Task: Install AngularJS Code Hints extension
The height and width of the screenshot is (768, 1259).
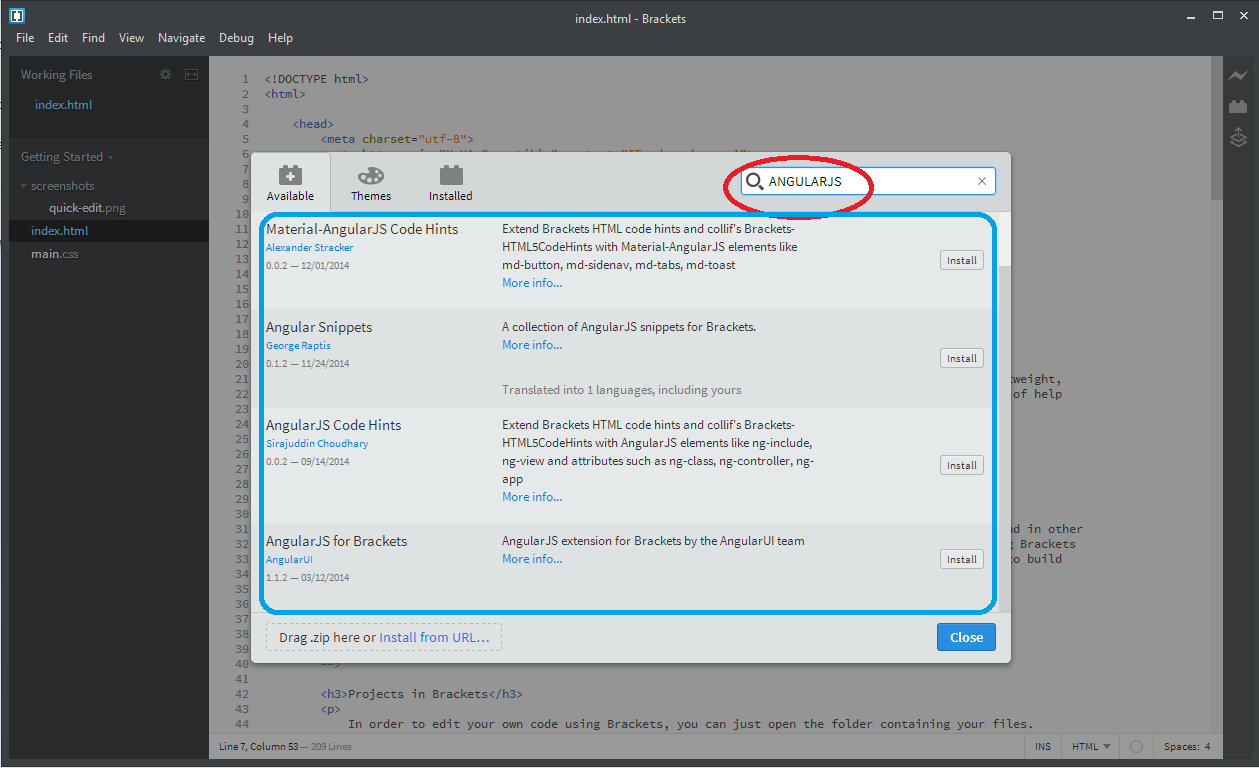Action: (962, 465)
